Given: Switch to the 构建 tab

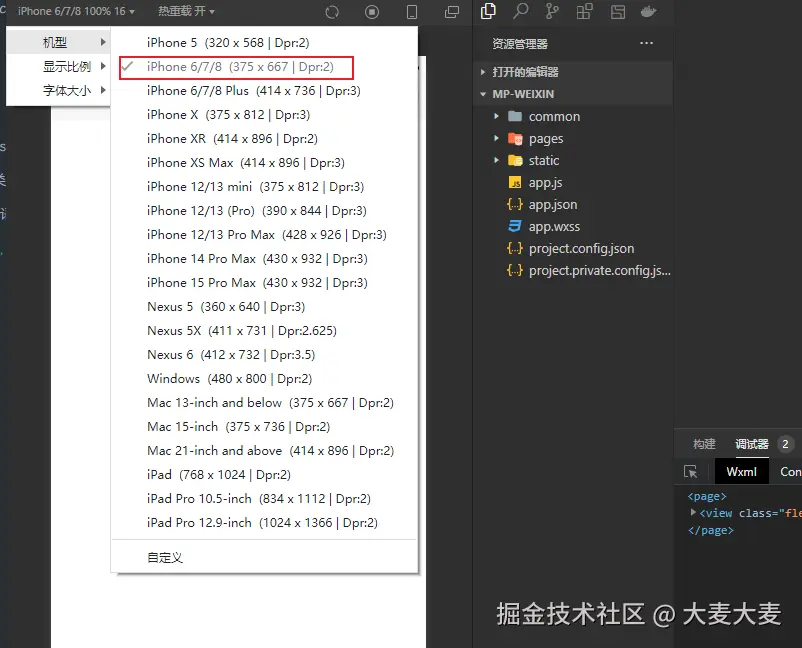Looking at the screenshot, I should pyautogui.click(x=704, y=444).
